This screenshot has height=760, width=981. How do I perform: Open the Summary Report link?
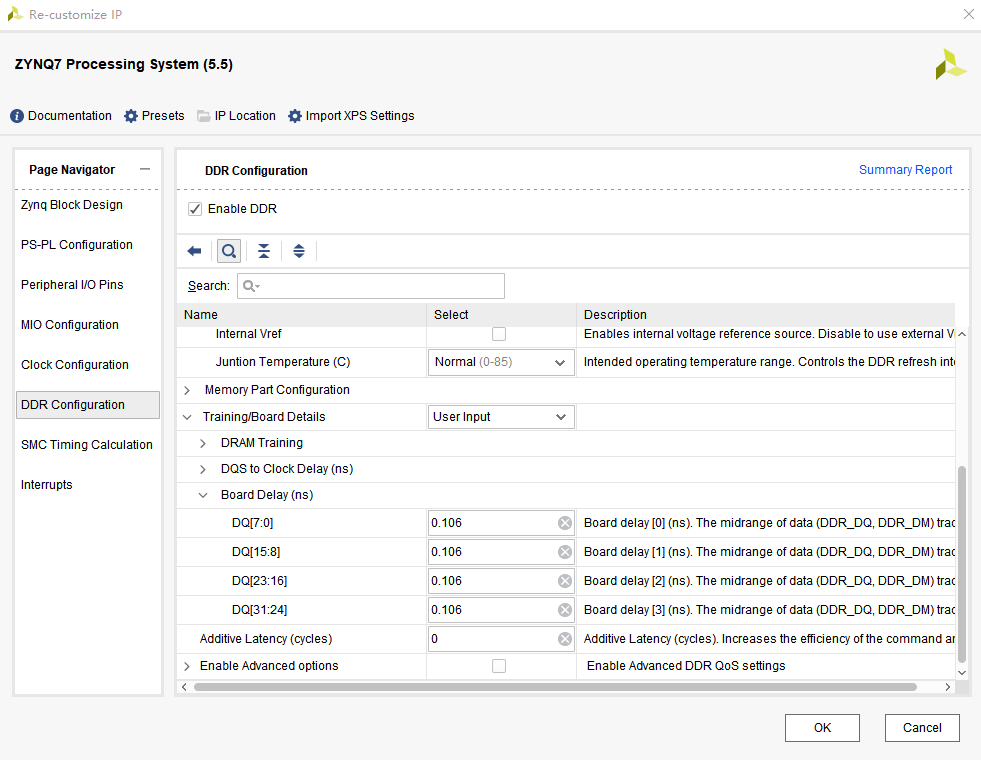pos(905,170)
